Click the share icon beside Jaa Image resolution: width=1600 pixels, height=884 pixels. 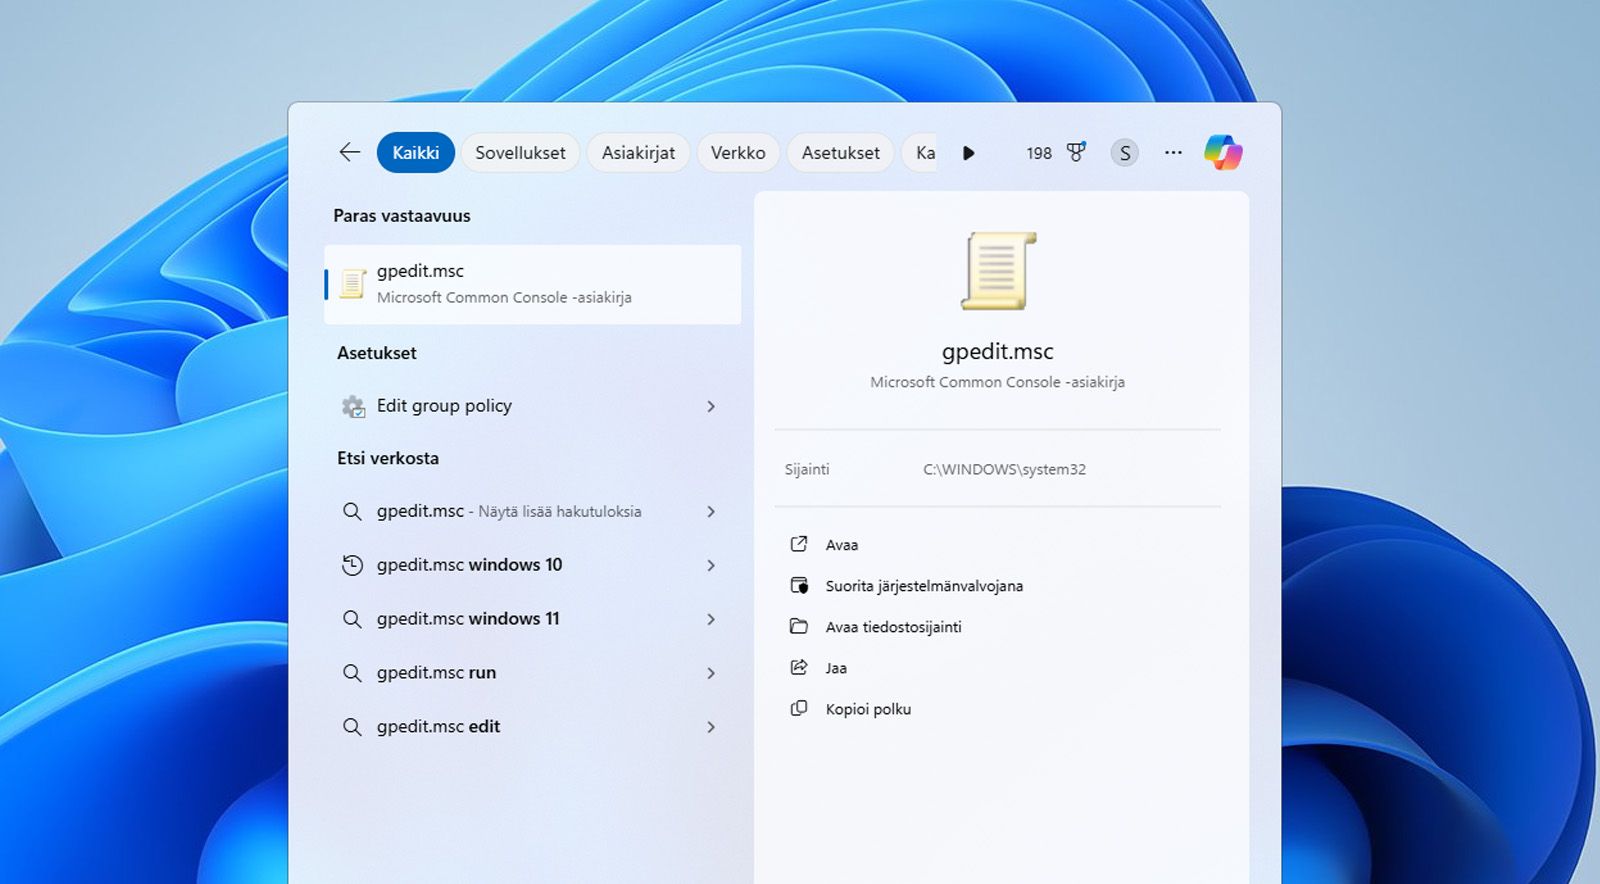799,667
